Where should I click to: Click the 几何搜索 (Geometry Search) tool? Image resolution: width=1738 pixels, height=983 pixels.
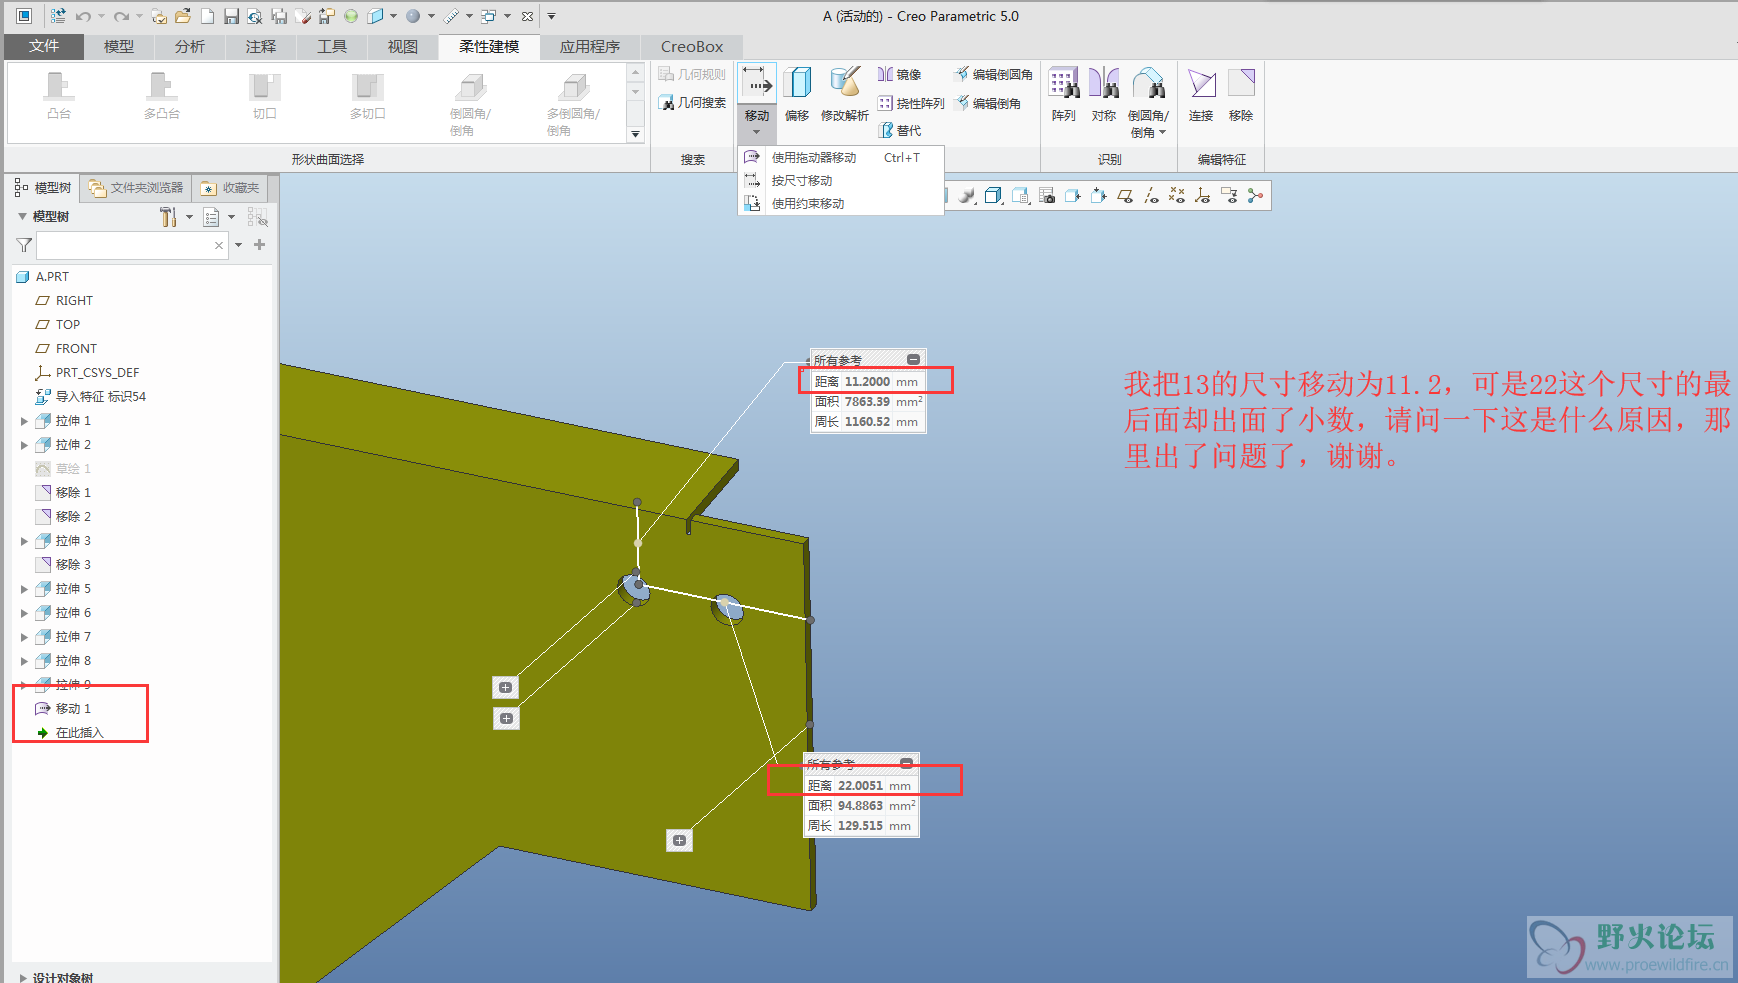[x=692, y=102]
